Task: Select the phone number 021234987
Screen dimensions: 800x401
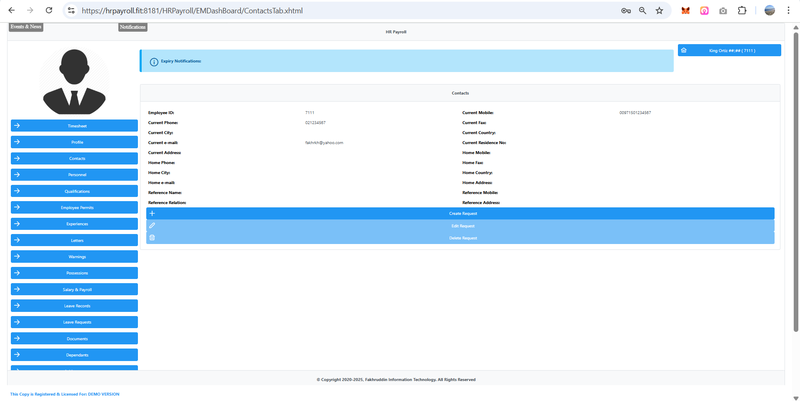Action: [315, 122]
